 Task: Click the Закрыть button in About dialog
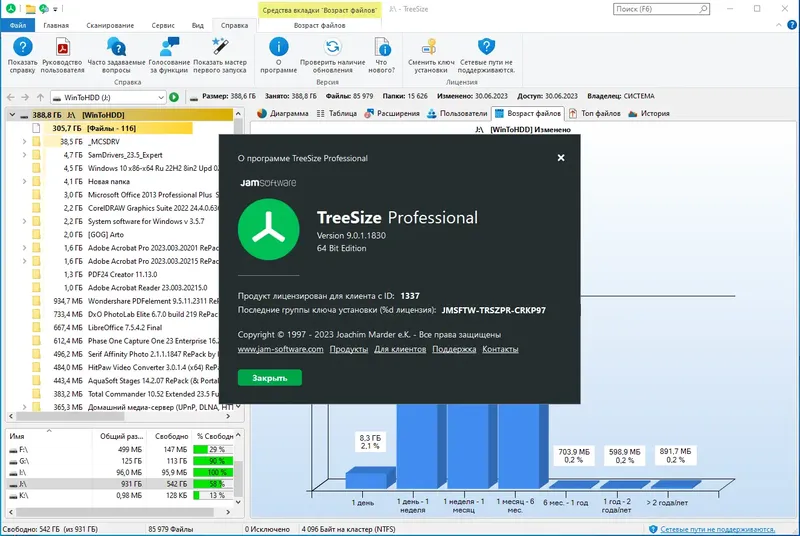pos(269,378)
